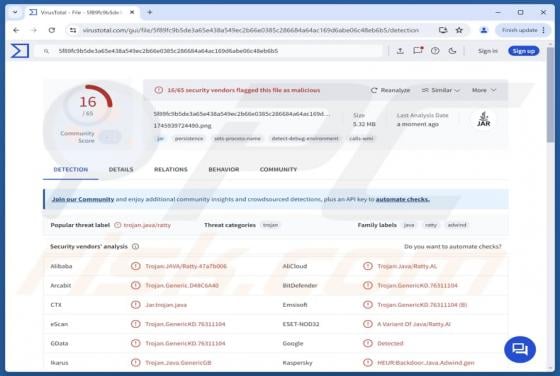Image resolution: width=560 pixels, height=376 pixels.
Task: Click the page vertical scrollbar
Action: coord(550,207)
